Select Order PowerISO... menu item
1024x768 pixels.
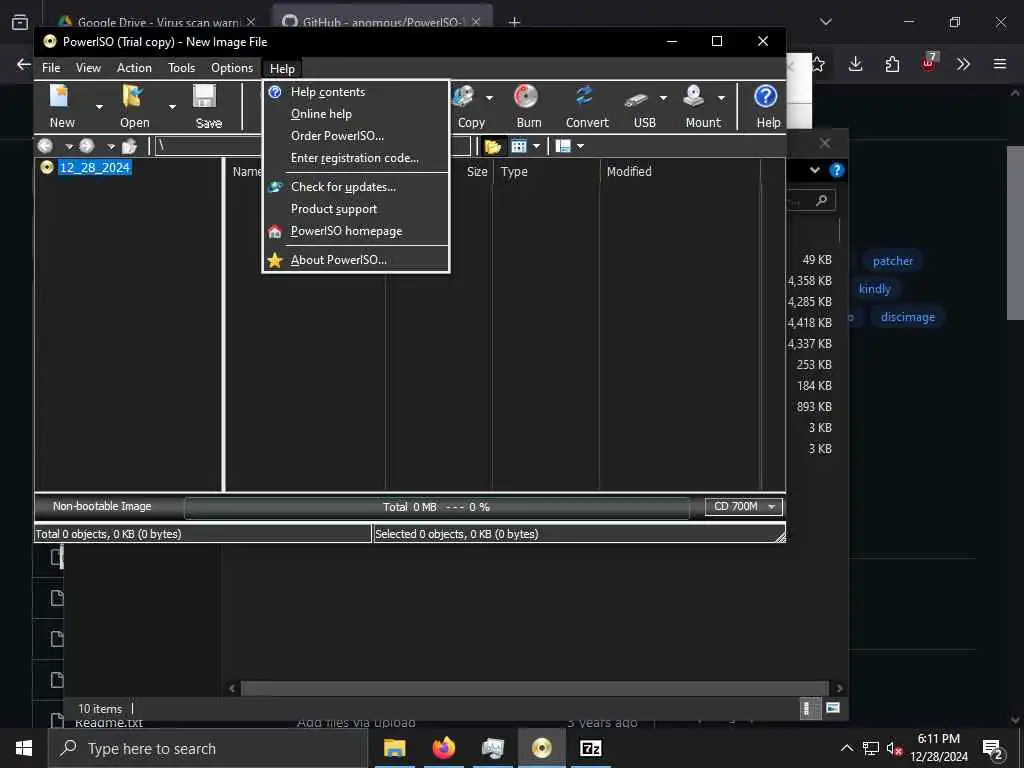[x=356, y=136]
